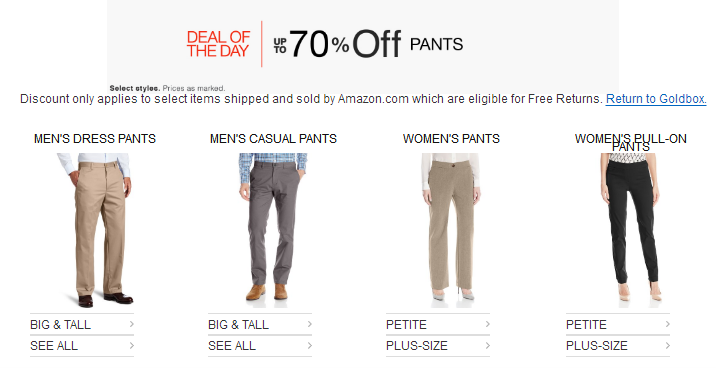Open Plus-Size under Women's Pants
The width and height of the screenshot is (716, 368).
point(438,346)
